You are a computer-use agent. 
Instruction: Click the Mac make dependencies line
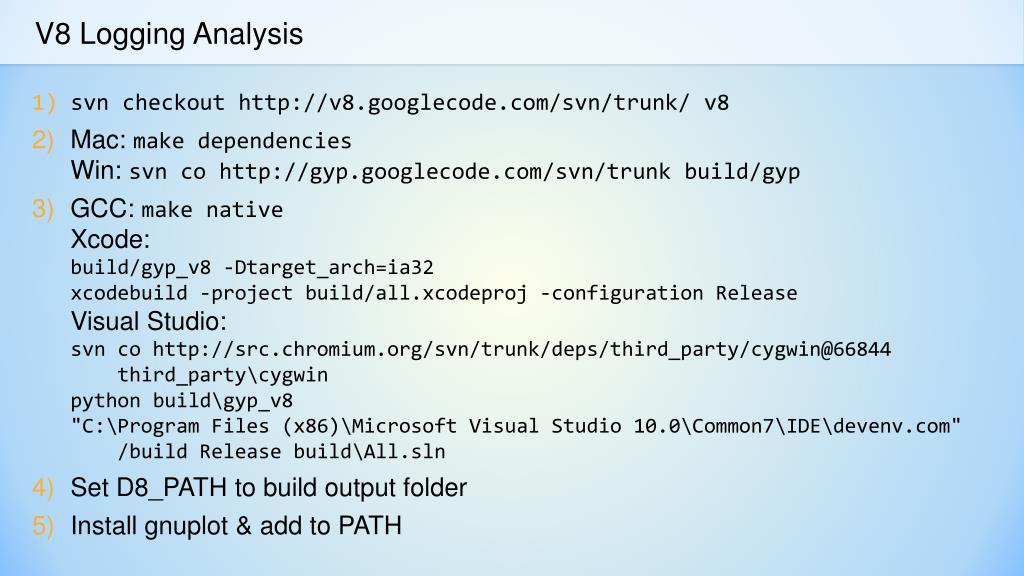coord(211,140)
